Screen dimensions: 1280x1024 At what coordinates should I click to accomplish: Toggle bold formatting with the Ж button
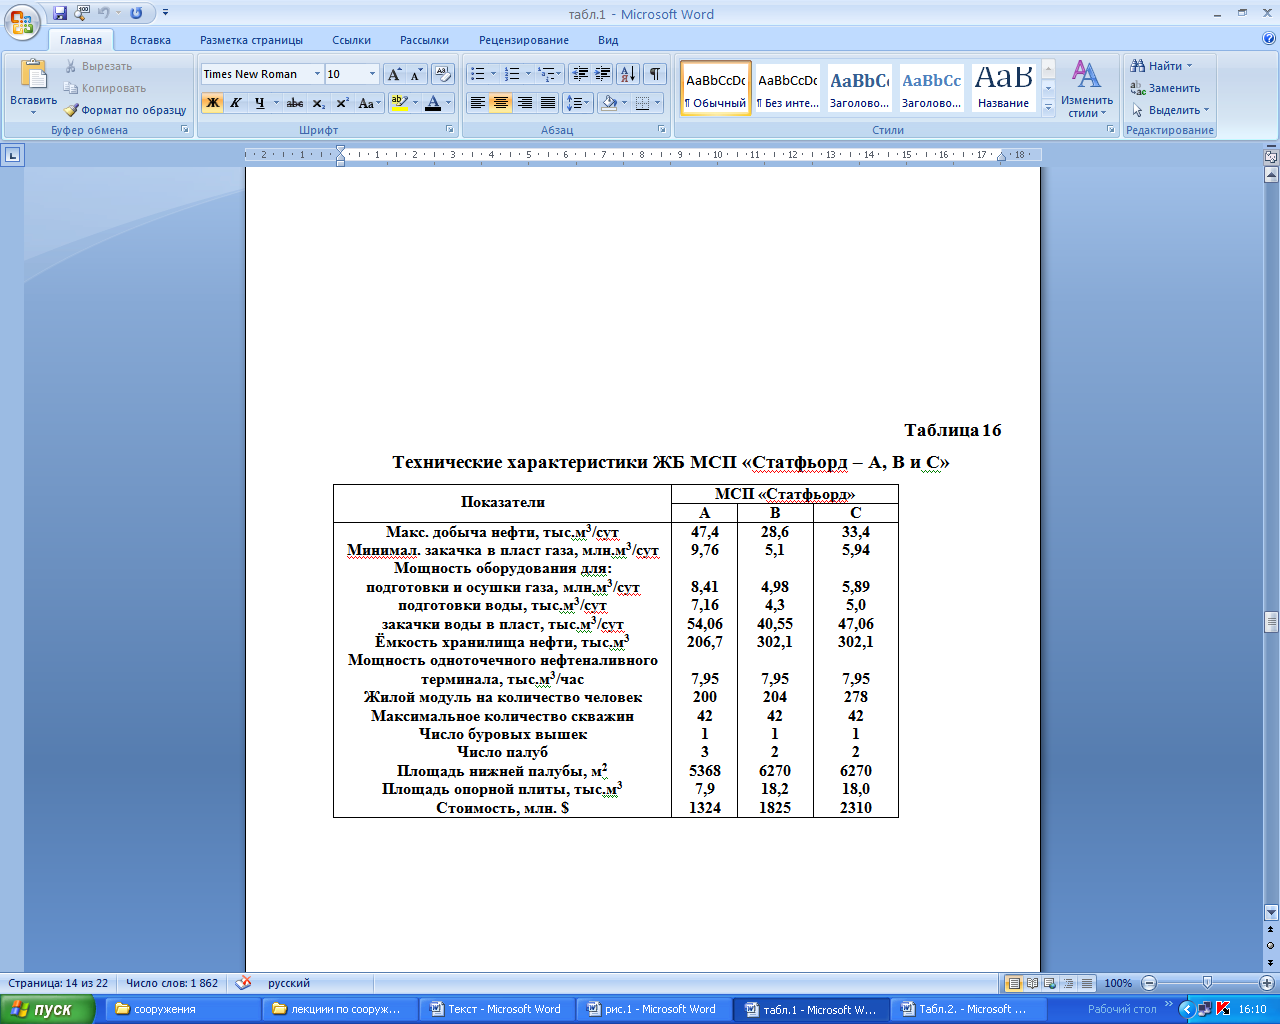[212, 103]
